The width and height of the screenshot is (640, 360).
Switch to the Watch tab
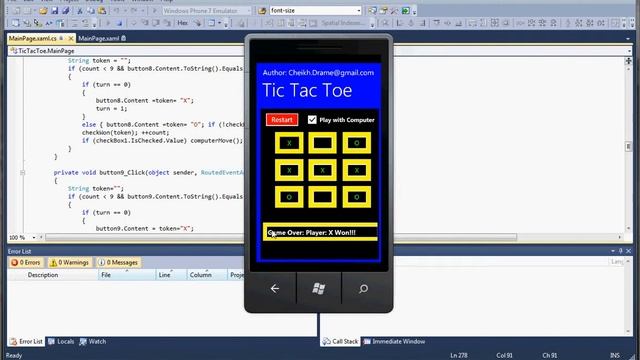93,342
